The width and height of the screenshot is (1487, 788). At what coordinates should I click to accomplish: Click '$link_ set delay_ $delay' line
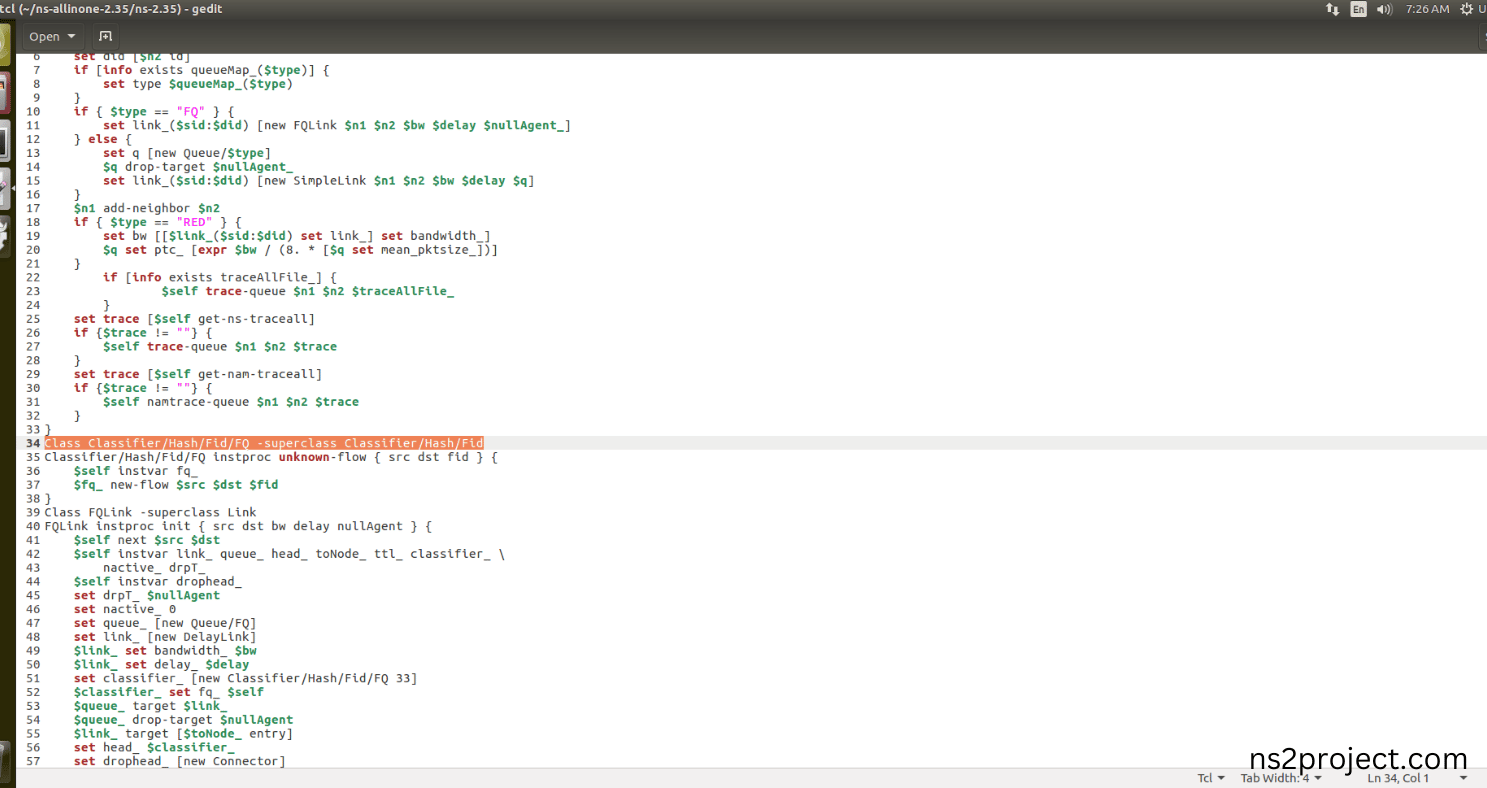tap(162, 665)
